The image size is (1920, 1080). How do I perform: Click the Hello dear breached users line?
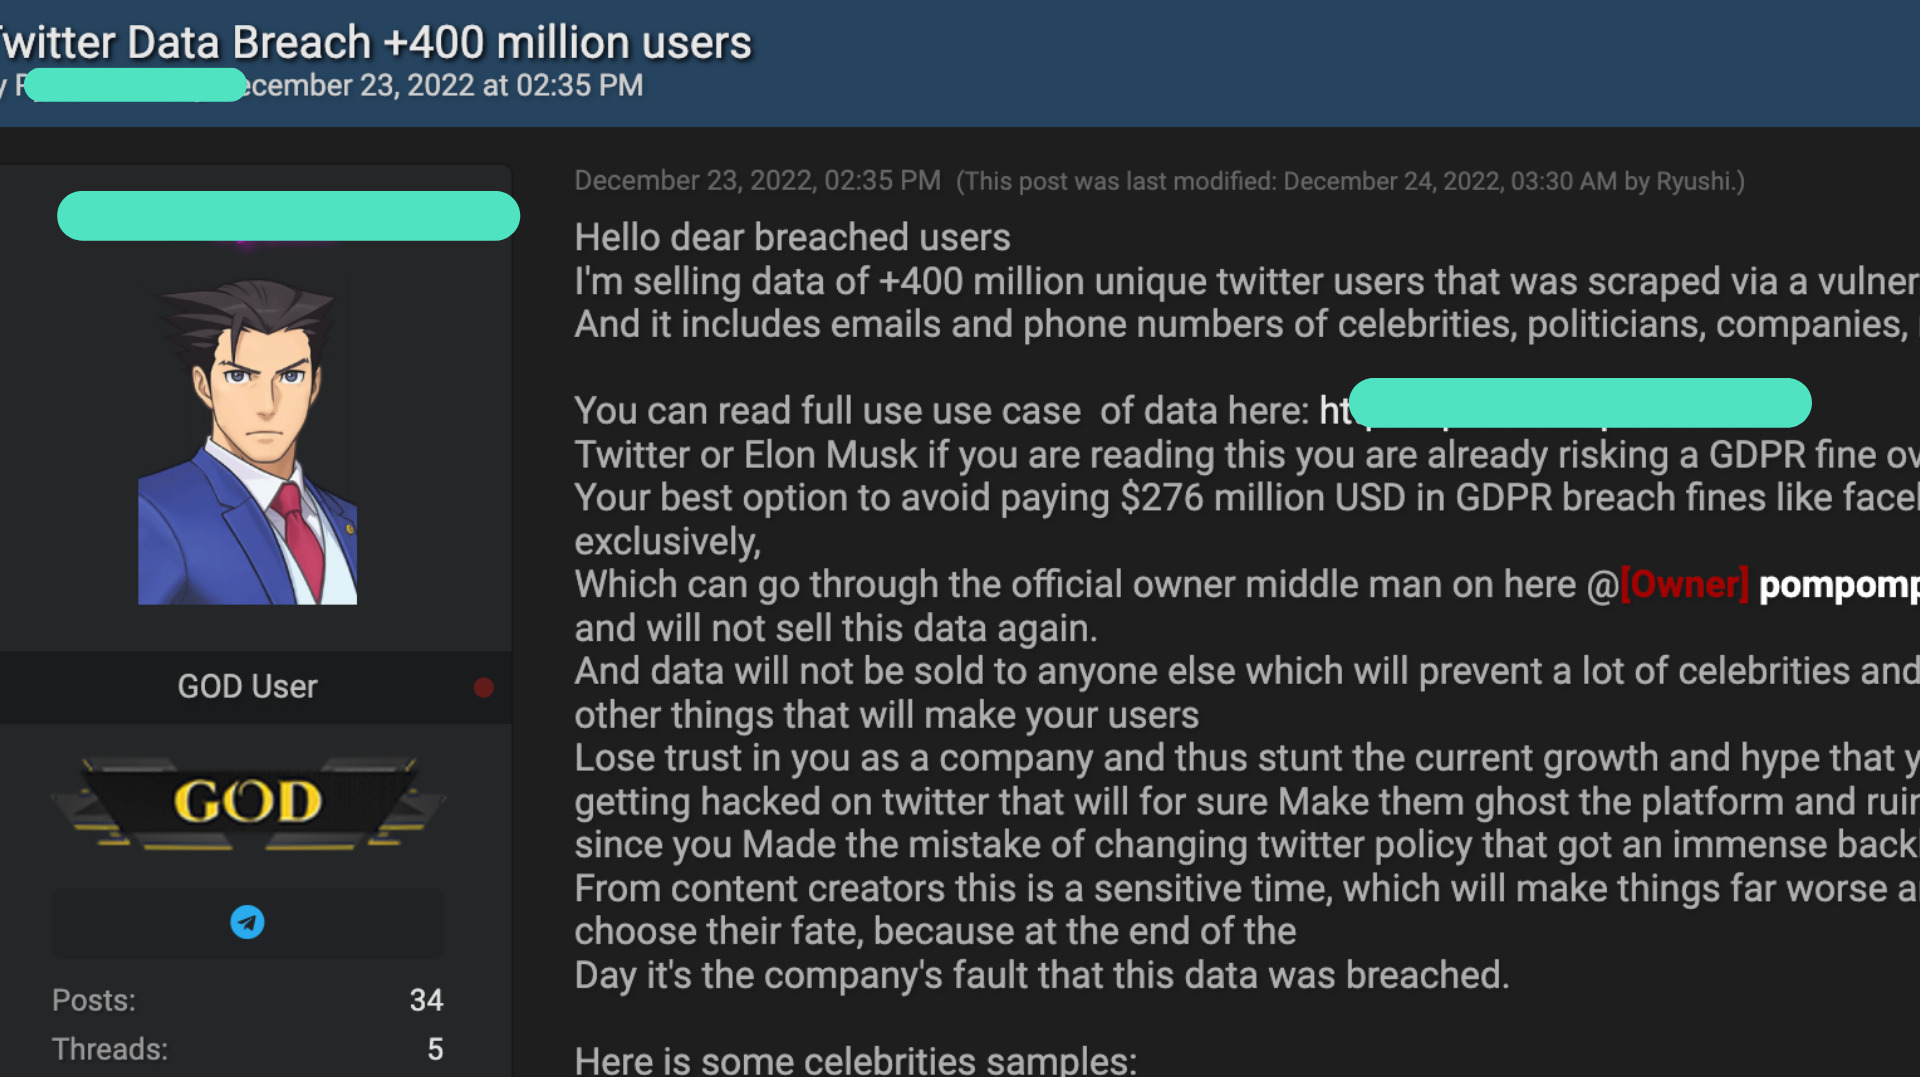coord(792,238)
